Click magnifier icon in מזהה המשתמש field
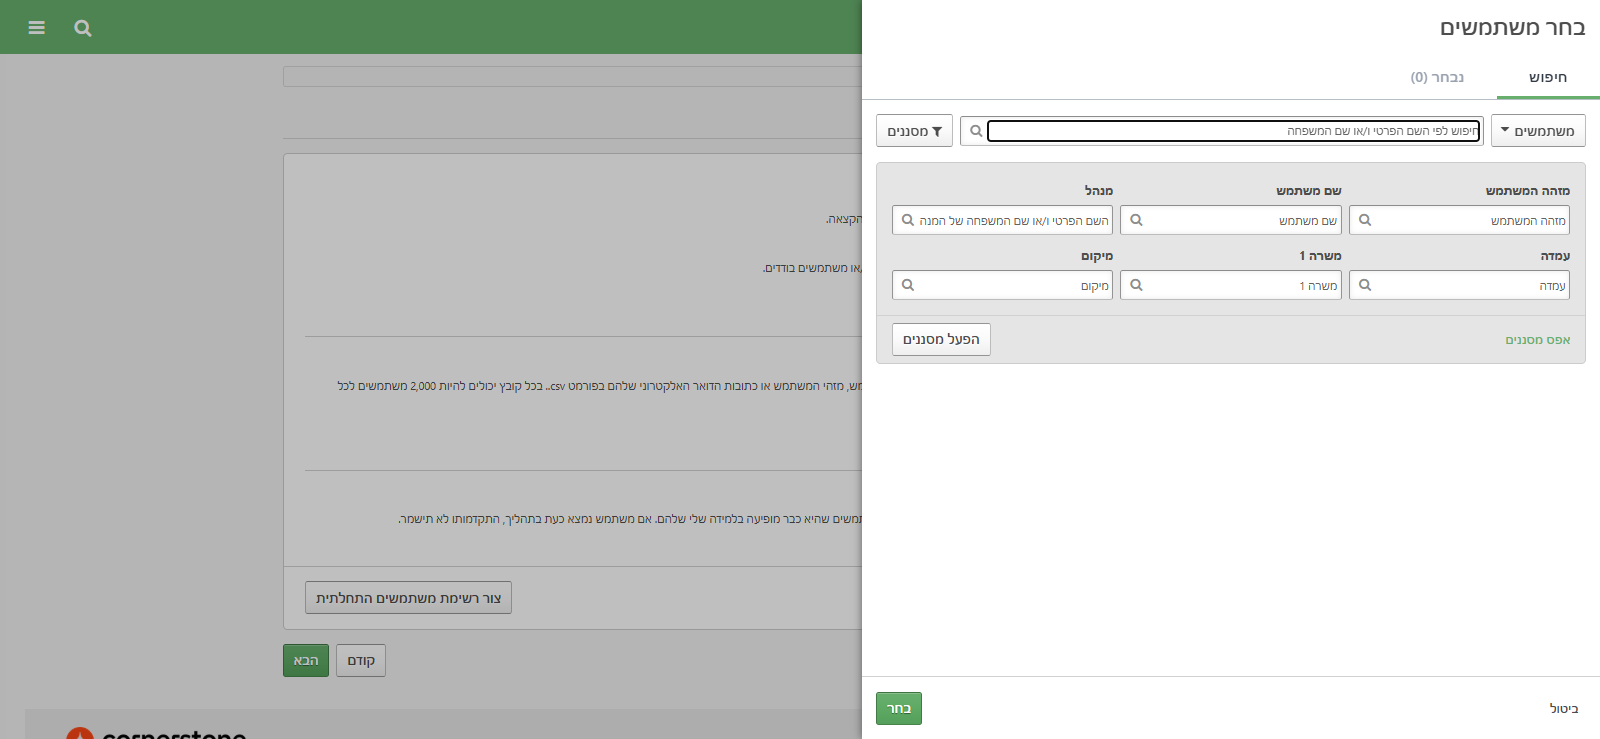The width and height of the screenshot is (1600, 739). point(1365,220)
